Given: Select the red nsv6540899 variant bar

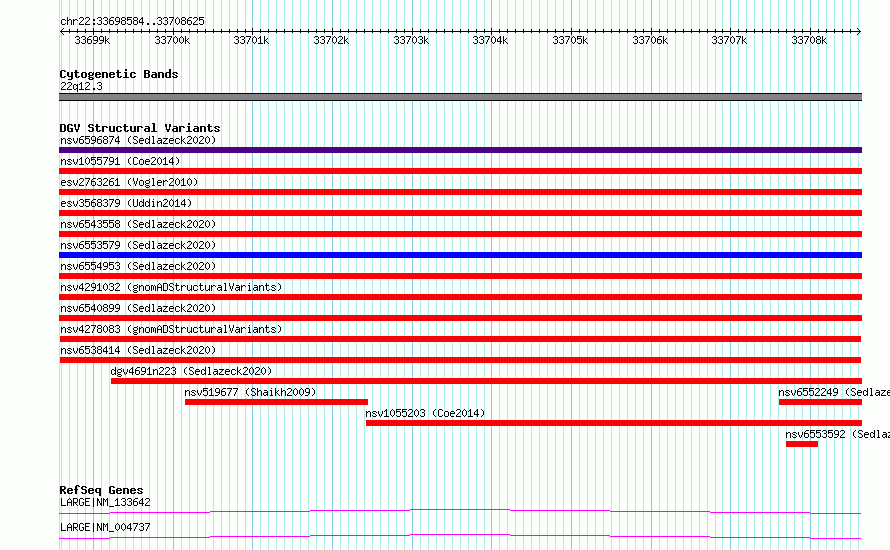Looking at the screenshot, I should tap(460, 318).
